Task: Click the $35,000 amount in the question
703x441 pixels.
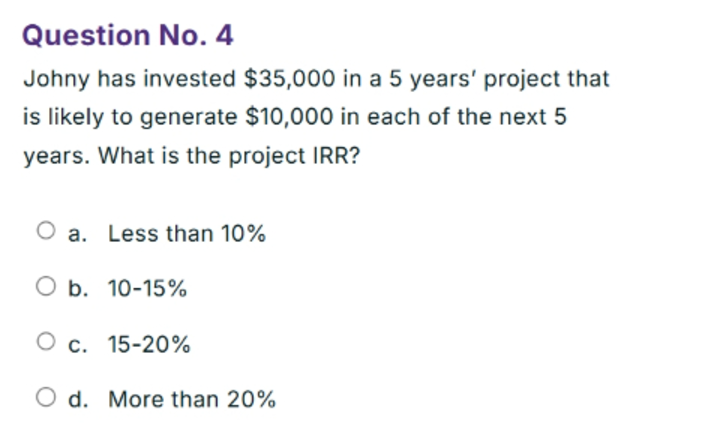Action: point(289,78)
